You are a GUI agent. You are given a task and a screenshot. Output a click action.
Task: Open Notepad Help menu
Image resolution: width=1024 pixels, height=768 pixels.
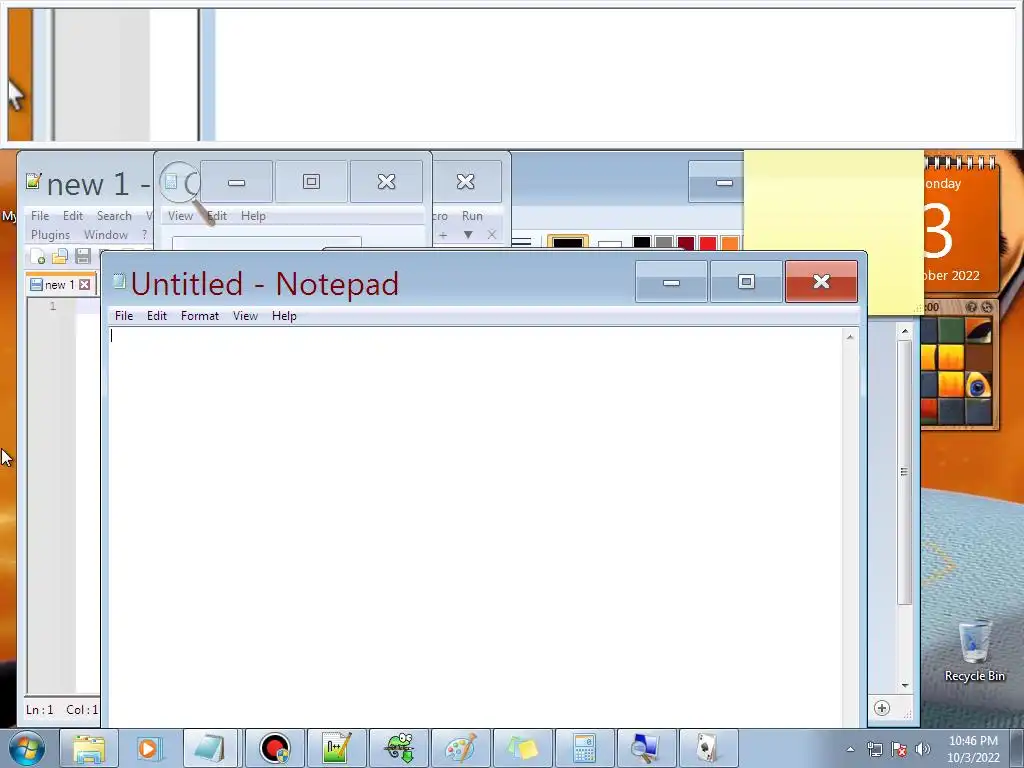coord(284,315)
